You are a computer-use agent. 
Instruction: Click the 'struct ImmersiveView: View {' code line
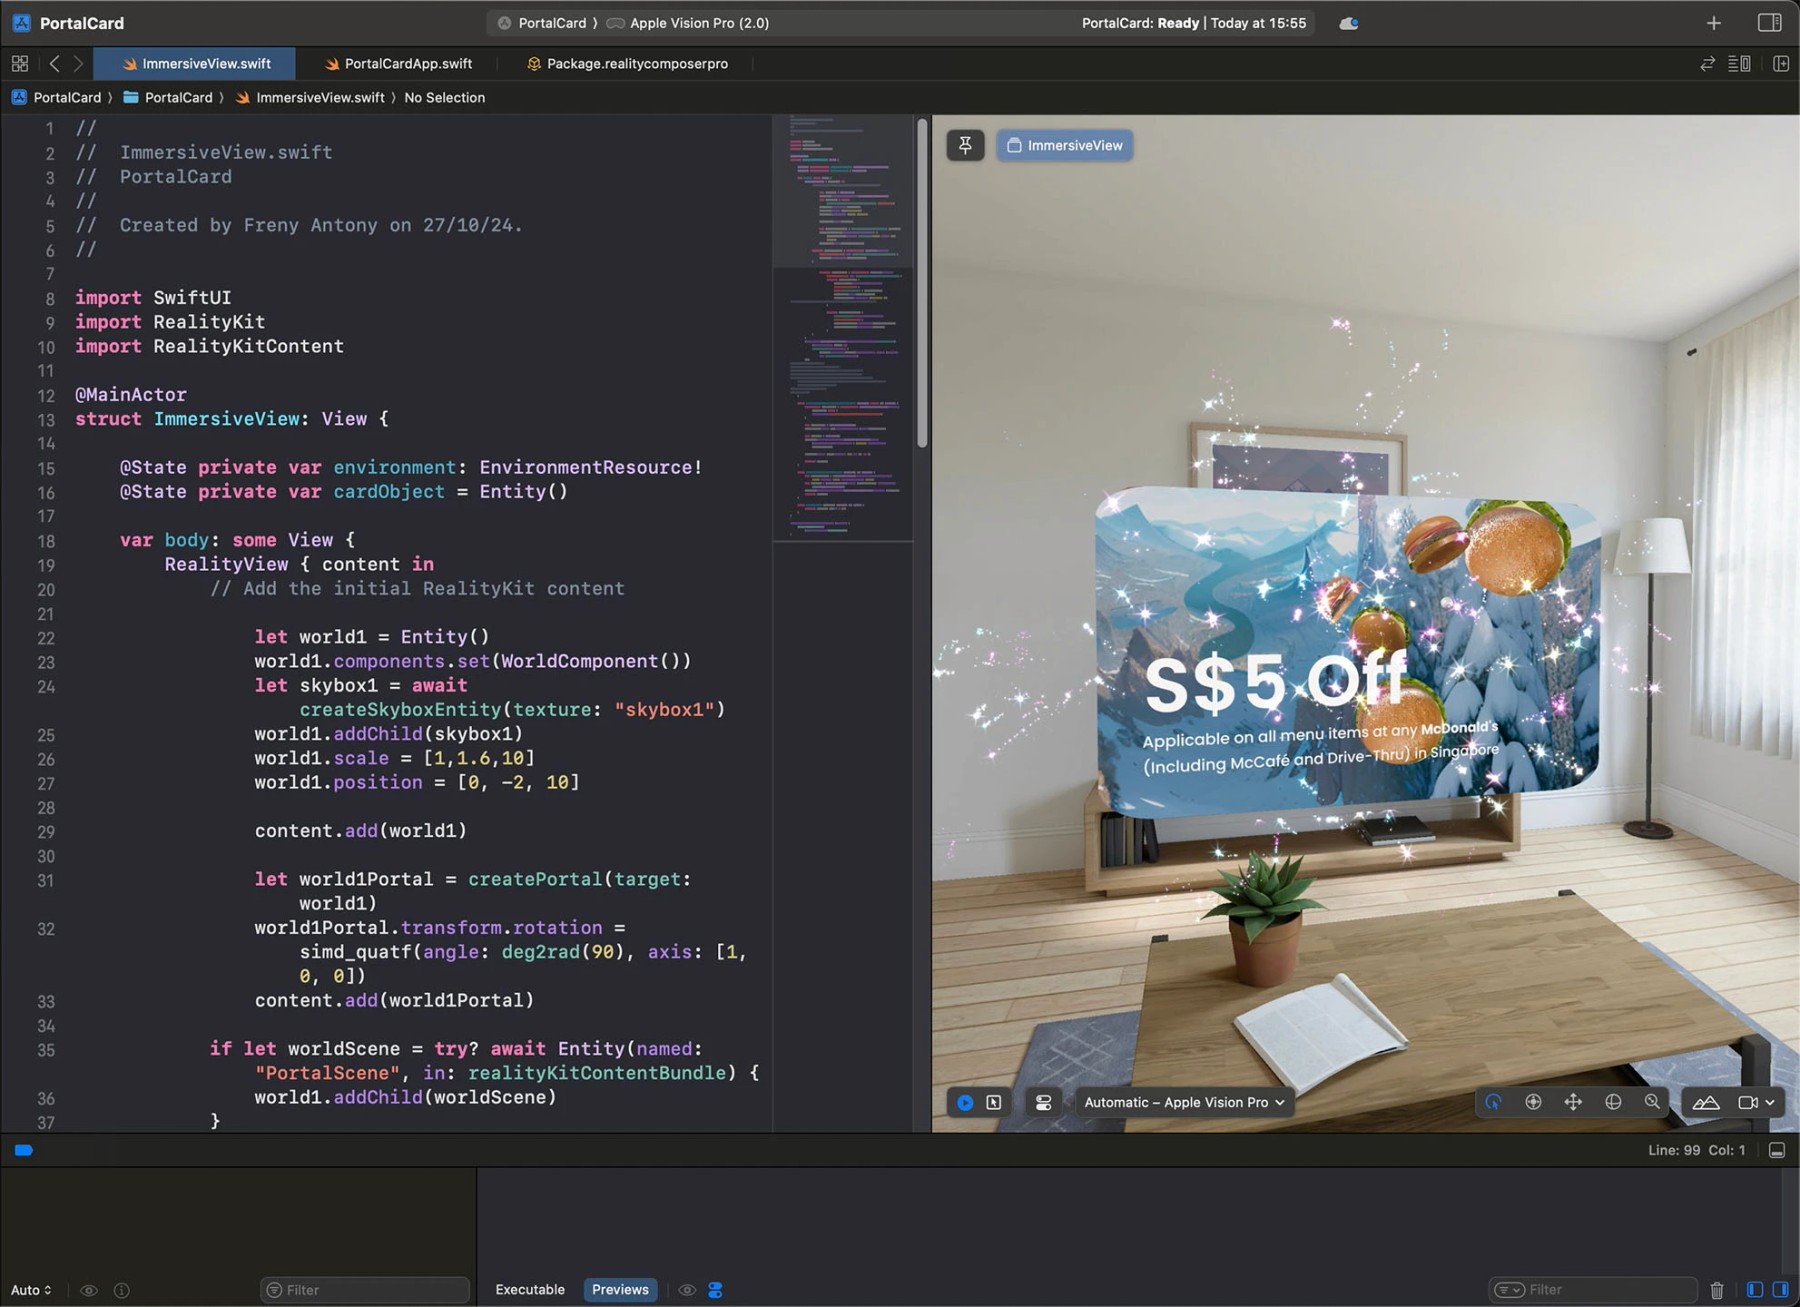pos(232,419)
